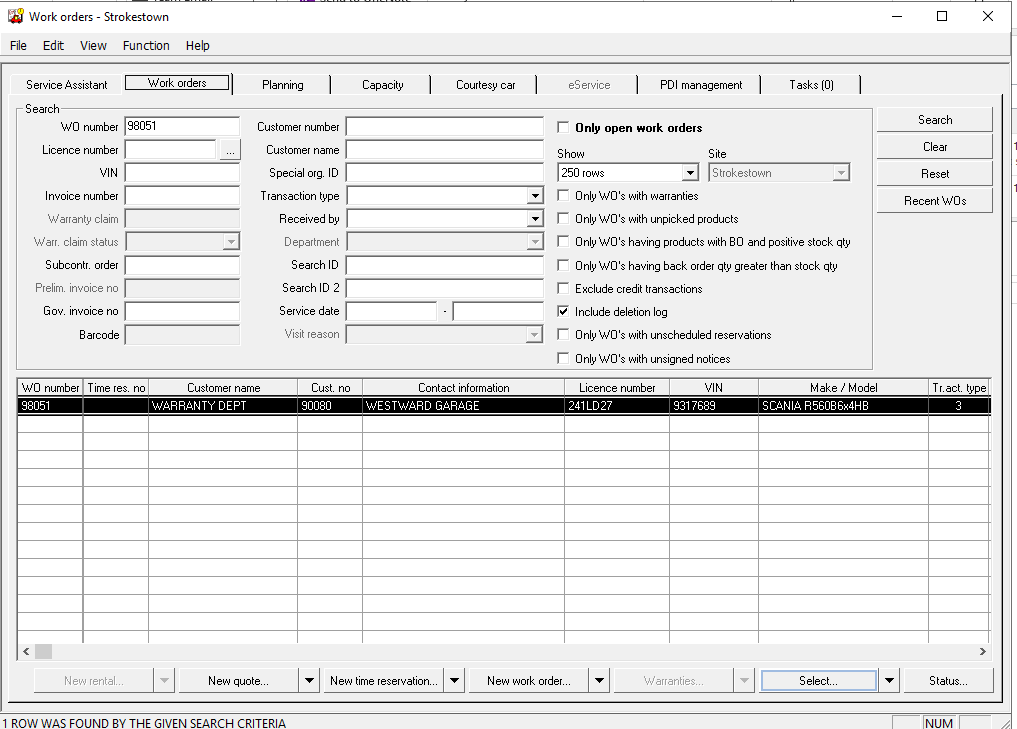Enable Exclude credit transactions option
The width and height of the screenshot is (1017, 729).
coord(563,288)
